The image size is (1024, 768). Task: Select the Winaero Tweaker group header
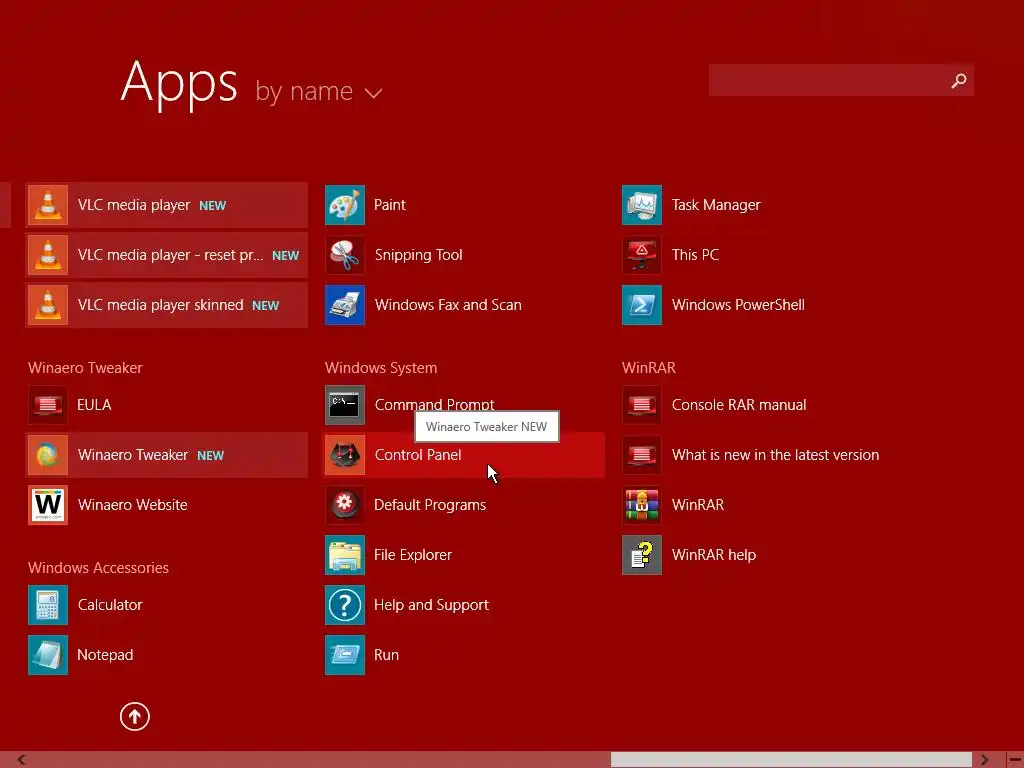(85, 368)
